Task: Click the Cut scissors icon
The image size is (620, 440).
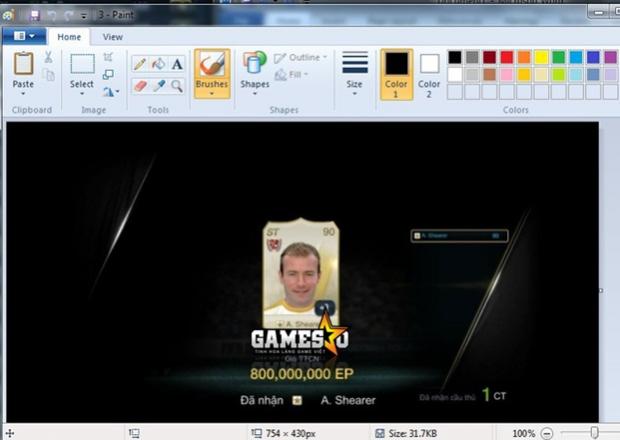Action: pos(48,58)
